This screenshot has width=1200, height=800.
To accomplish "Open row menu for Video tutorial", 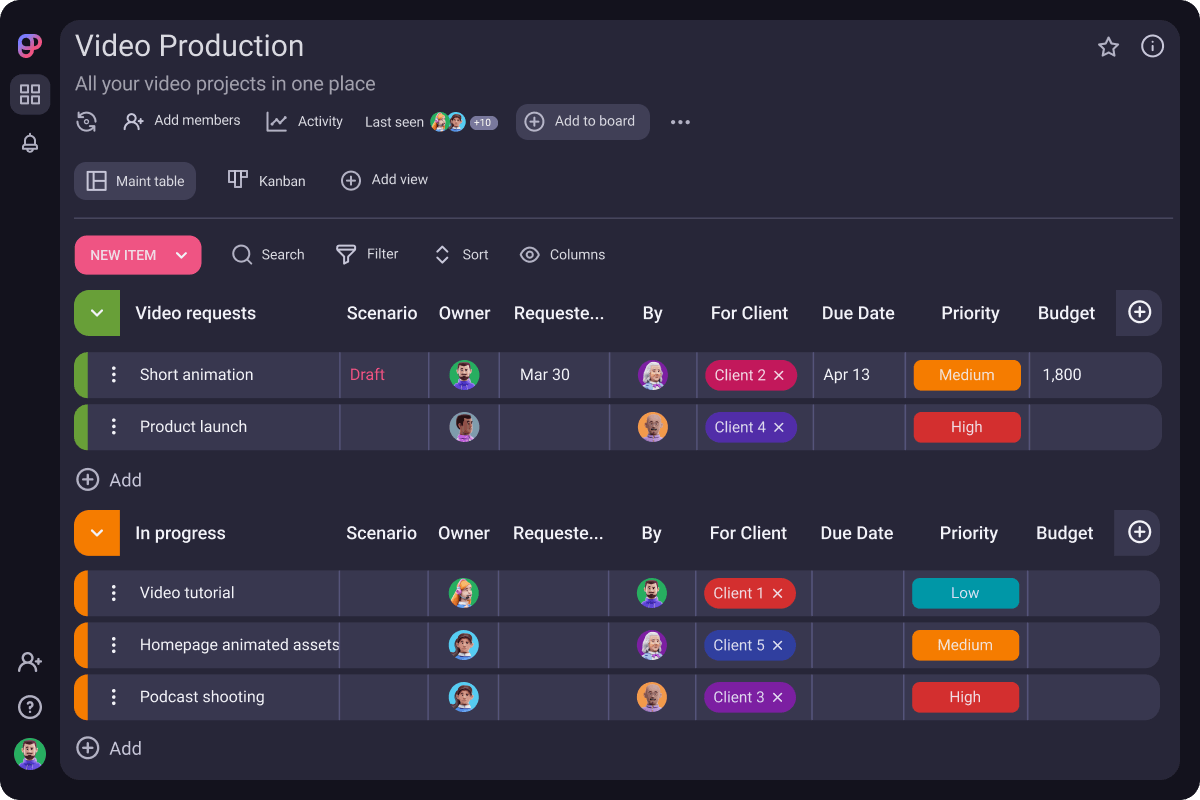I will coord(114,593).
